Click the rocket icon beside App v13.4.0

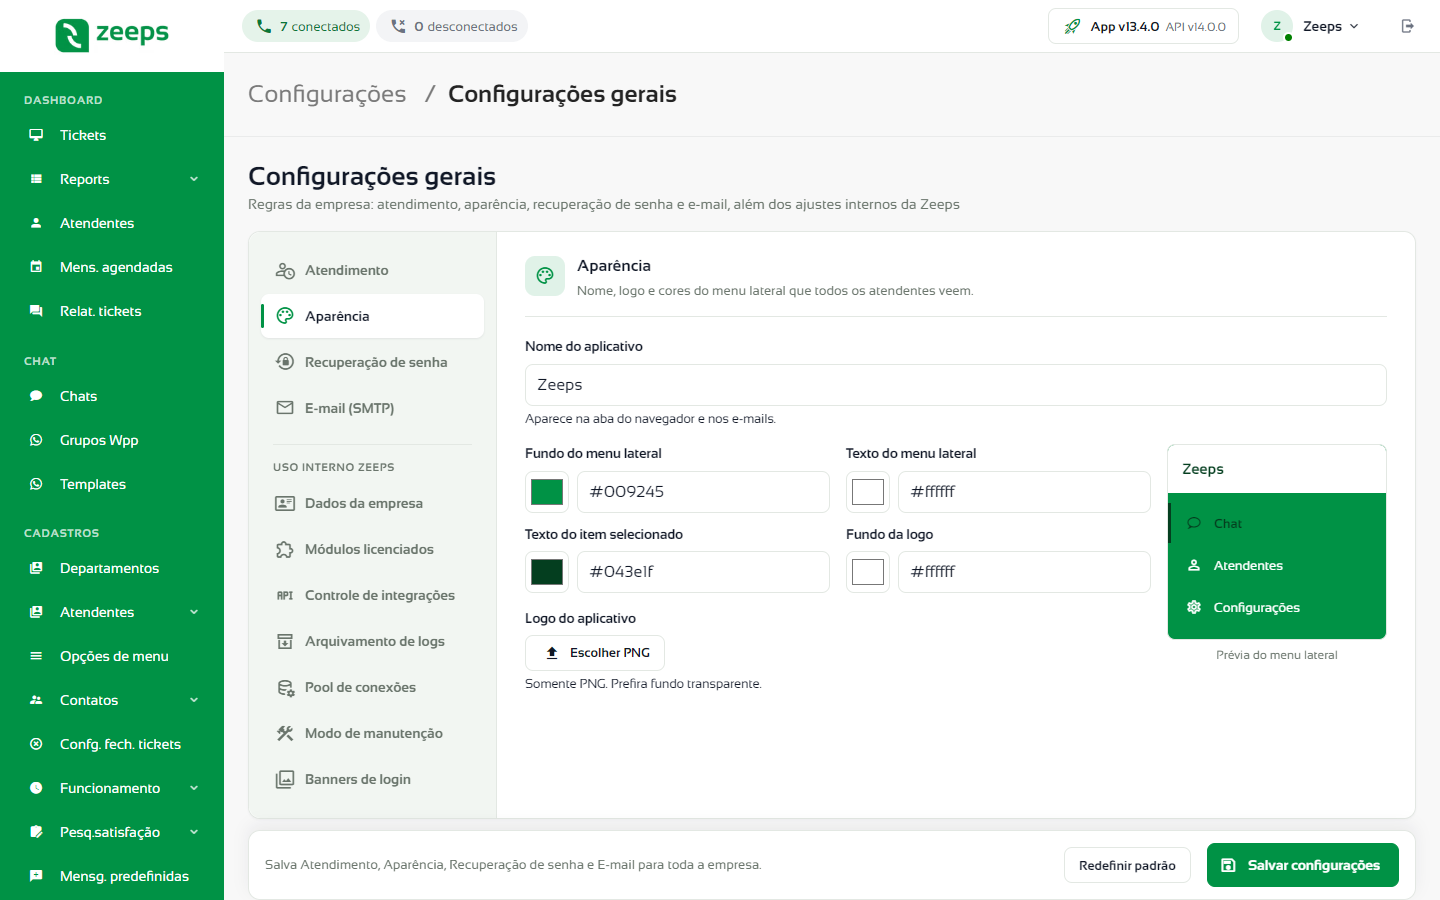coord(1072,26)
